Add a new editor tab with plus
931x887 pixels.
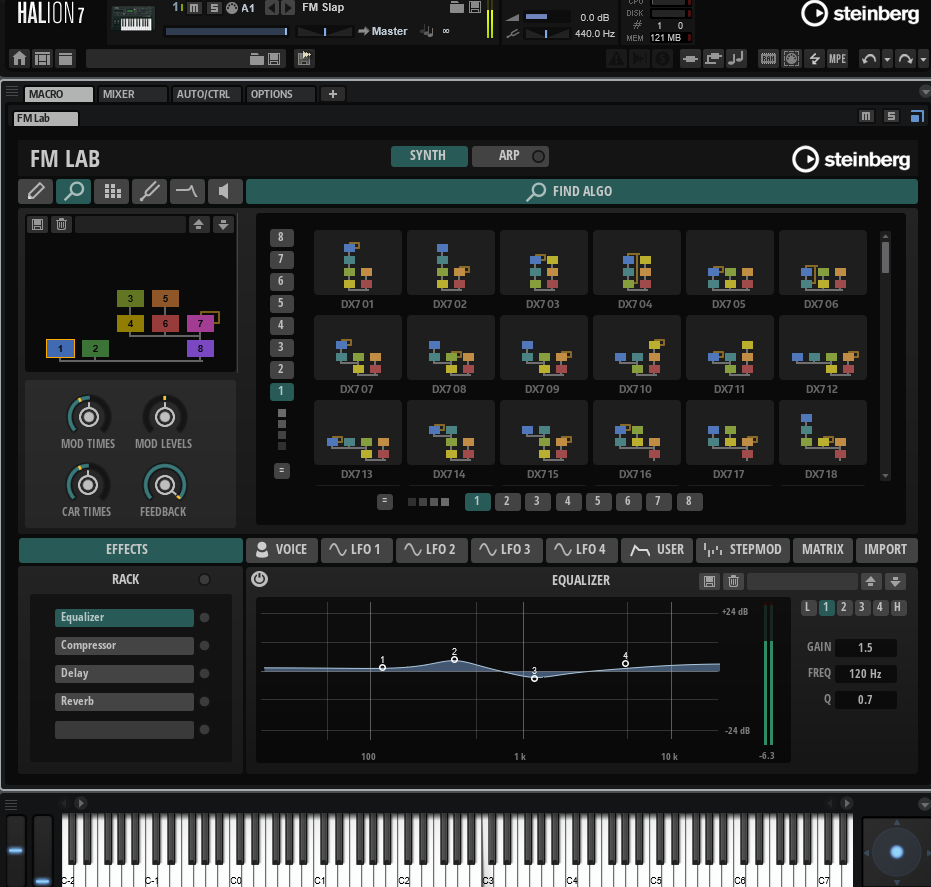tap(333, 94)
